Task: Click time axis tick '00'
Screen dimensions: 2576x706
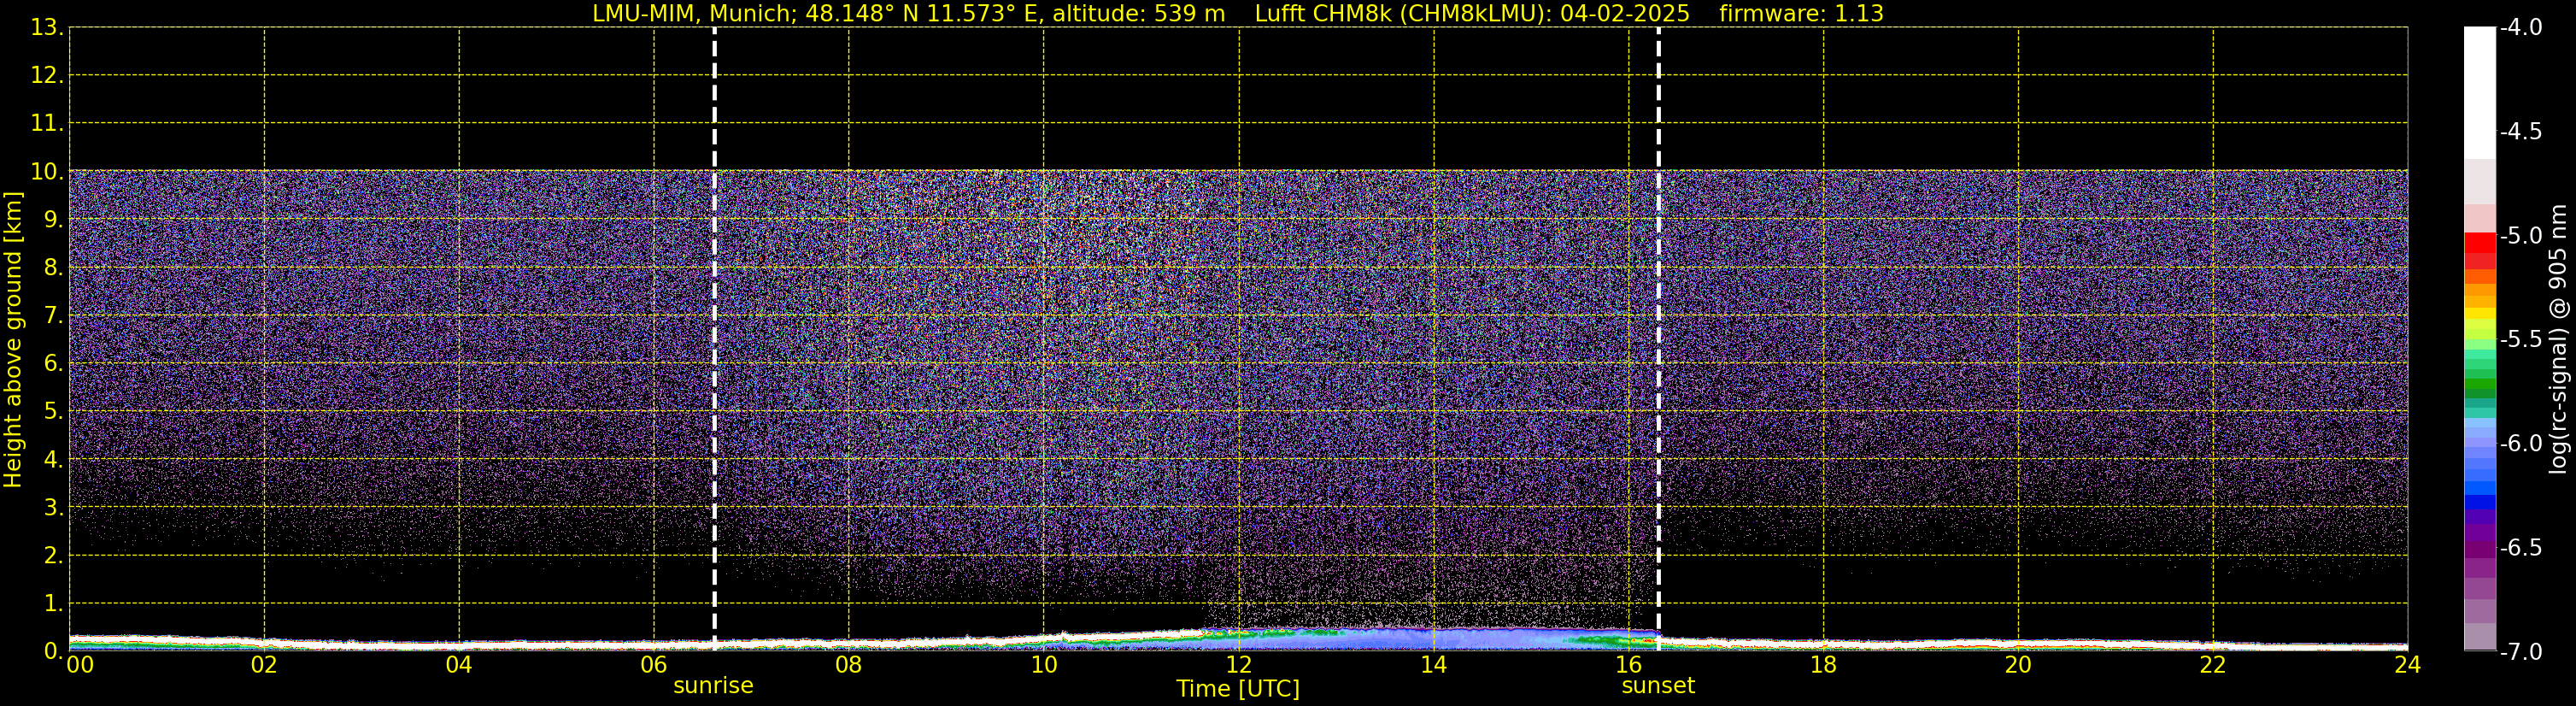Action: click(80, 665)
